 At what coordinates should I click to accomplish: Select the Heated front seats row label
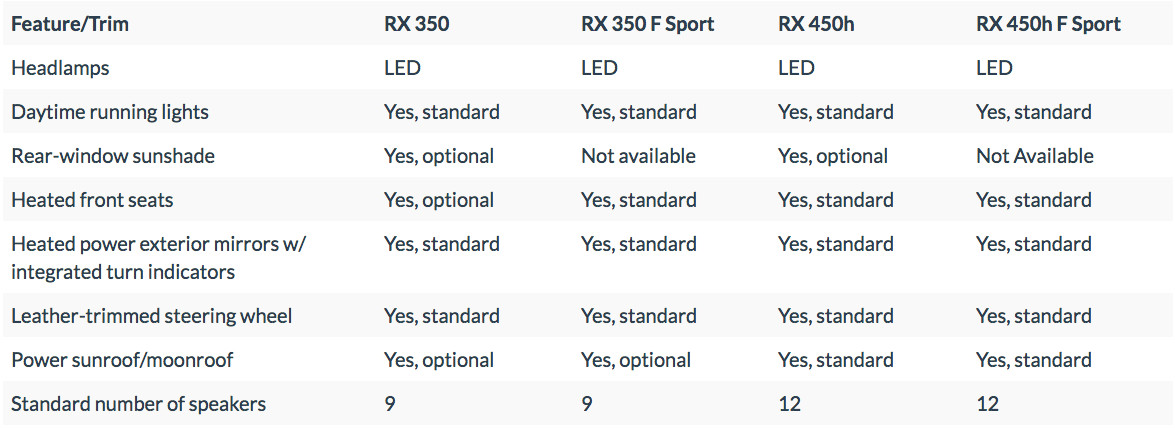coord(92,200)
